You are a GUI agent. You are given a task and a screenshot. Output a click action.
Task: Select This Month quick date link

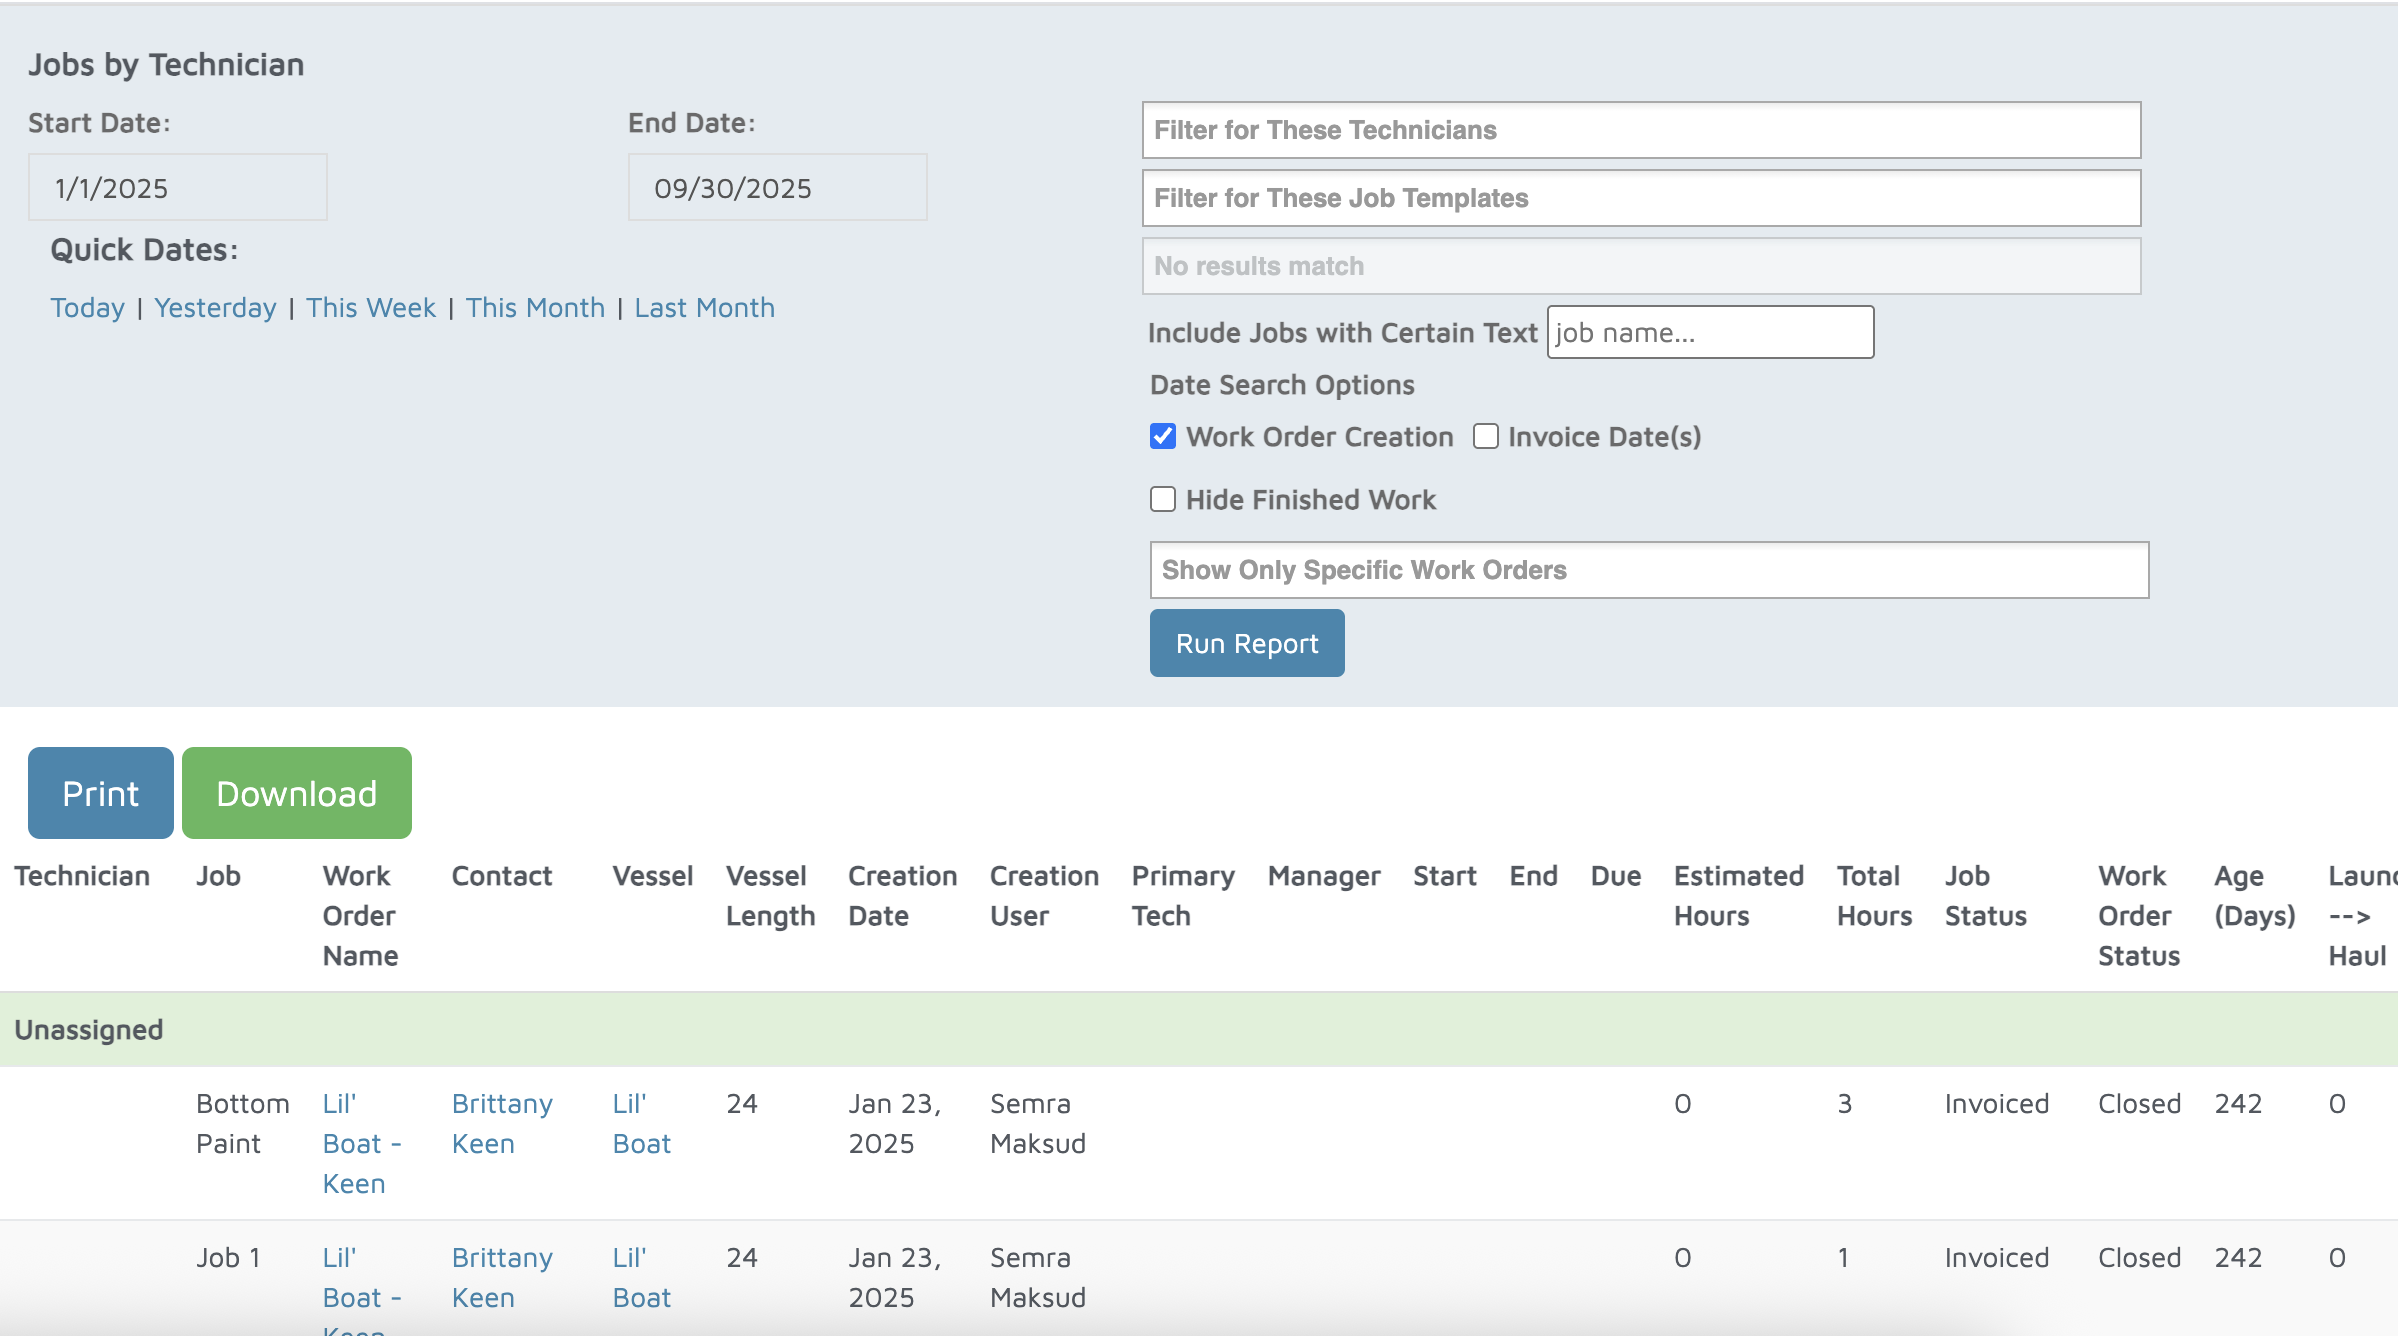click(535, 308)
